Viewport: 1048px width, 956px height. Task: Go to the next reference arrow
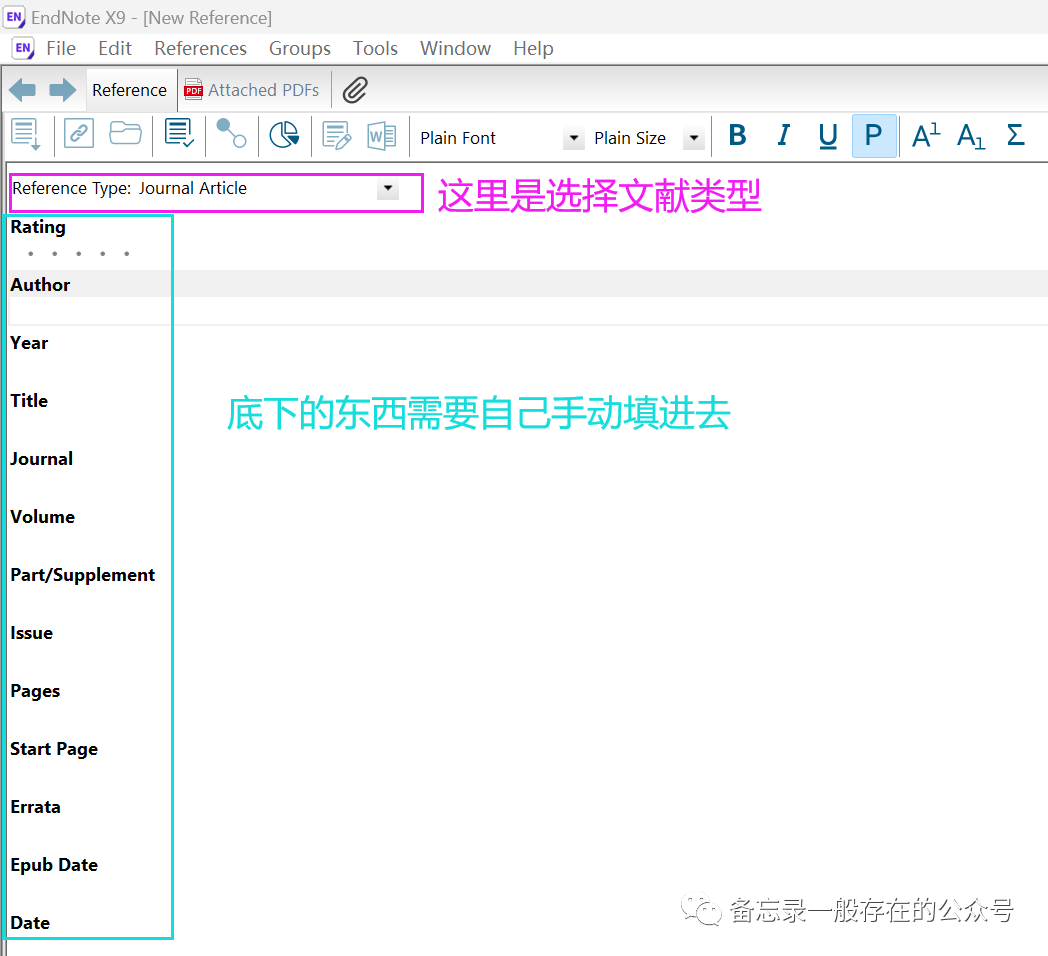coord(63,90)
